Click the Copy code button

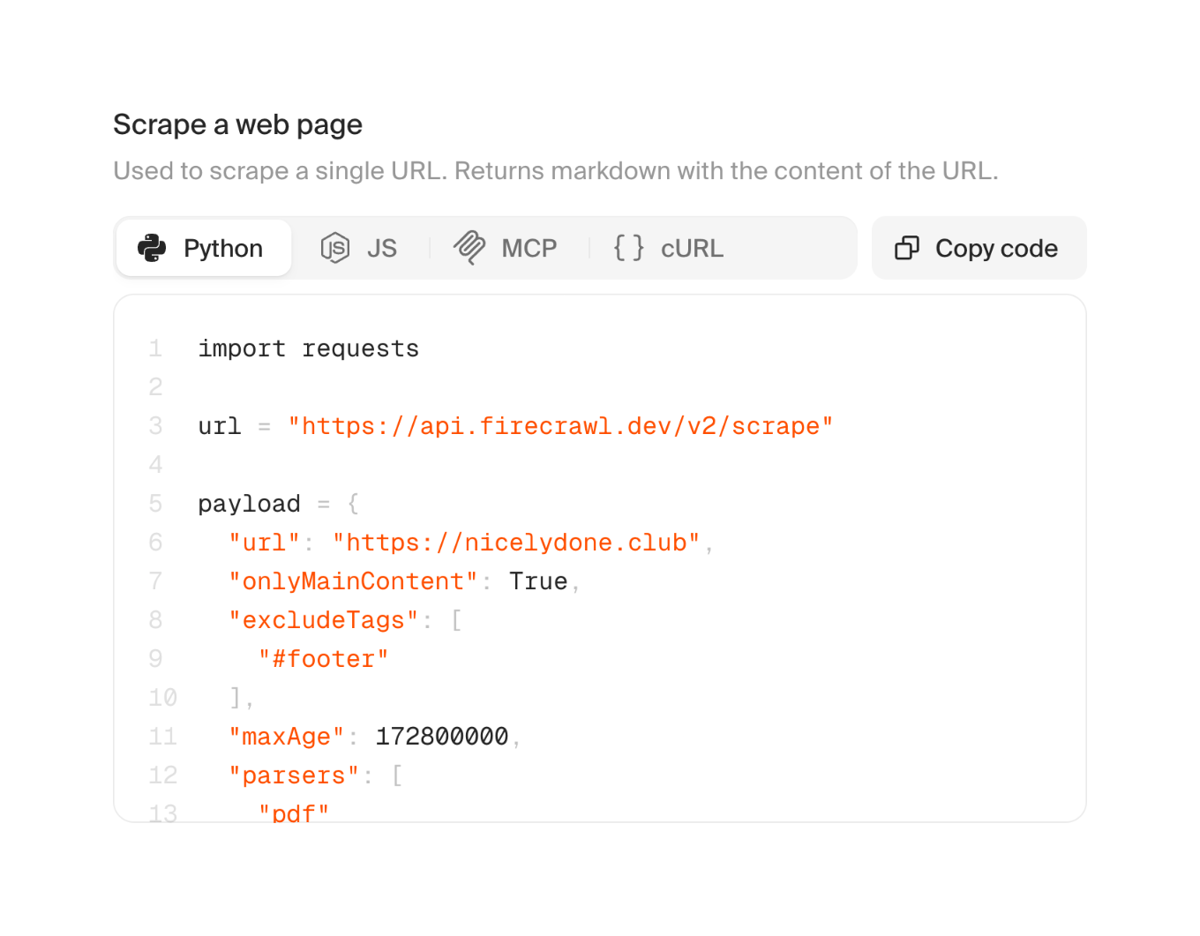click(x=978, y=248)
